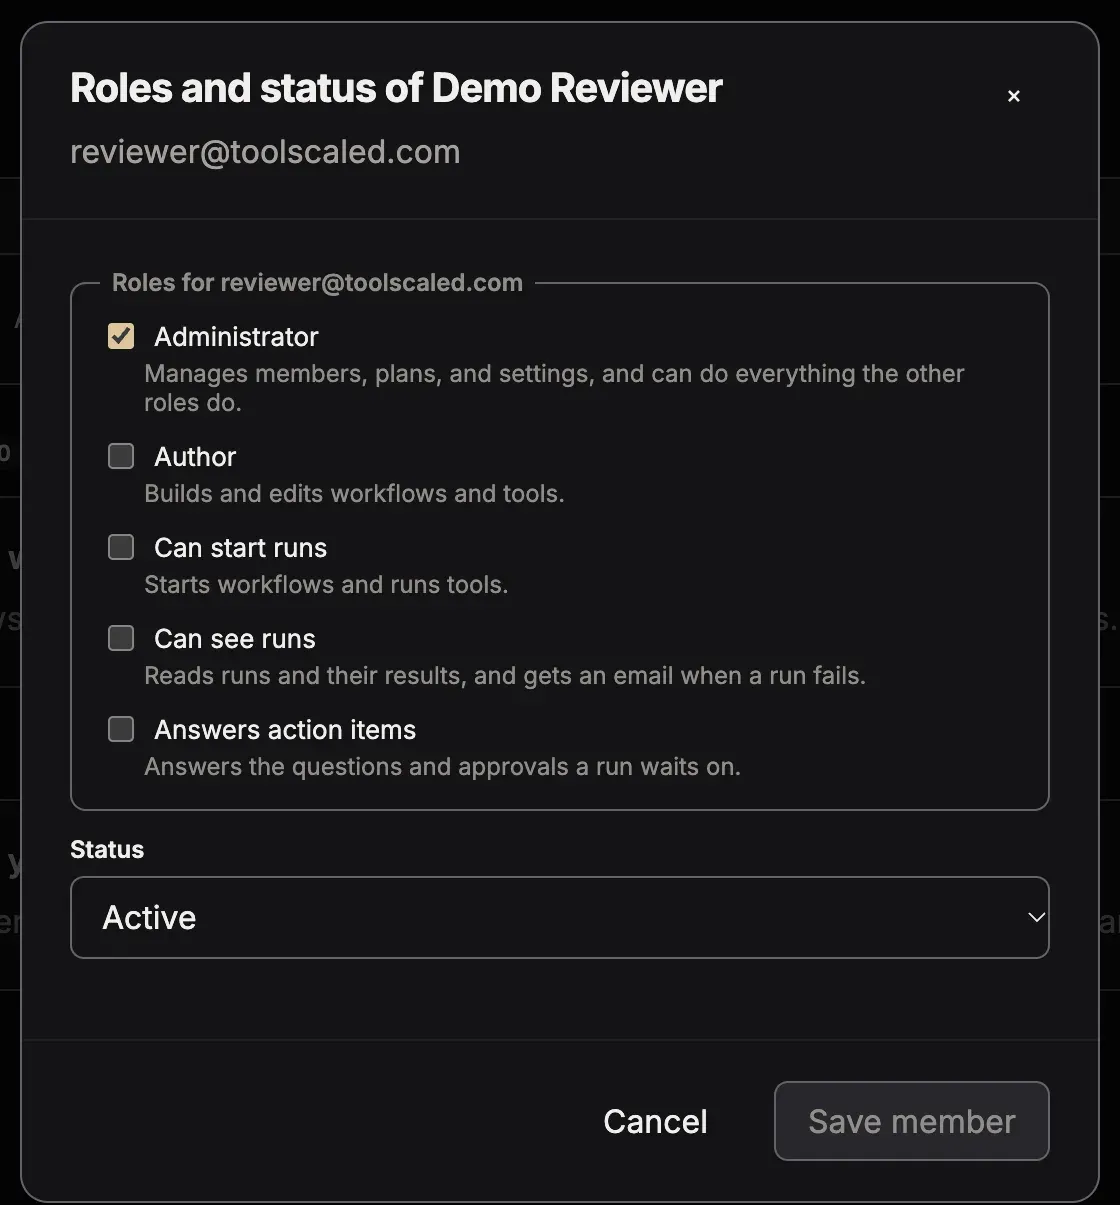Click the Can start runs label
This screenshot has width=1120, height=1205.
tap(240, 548)
